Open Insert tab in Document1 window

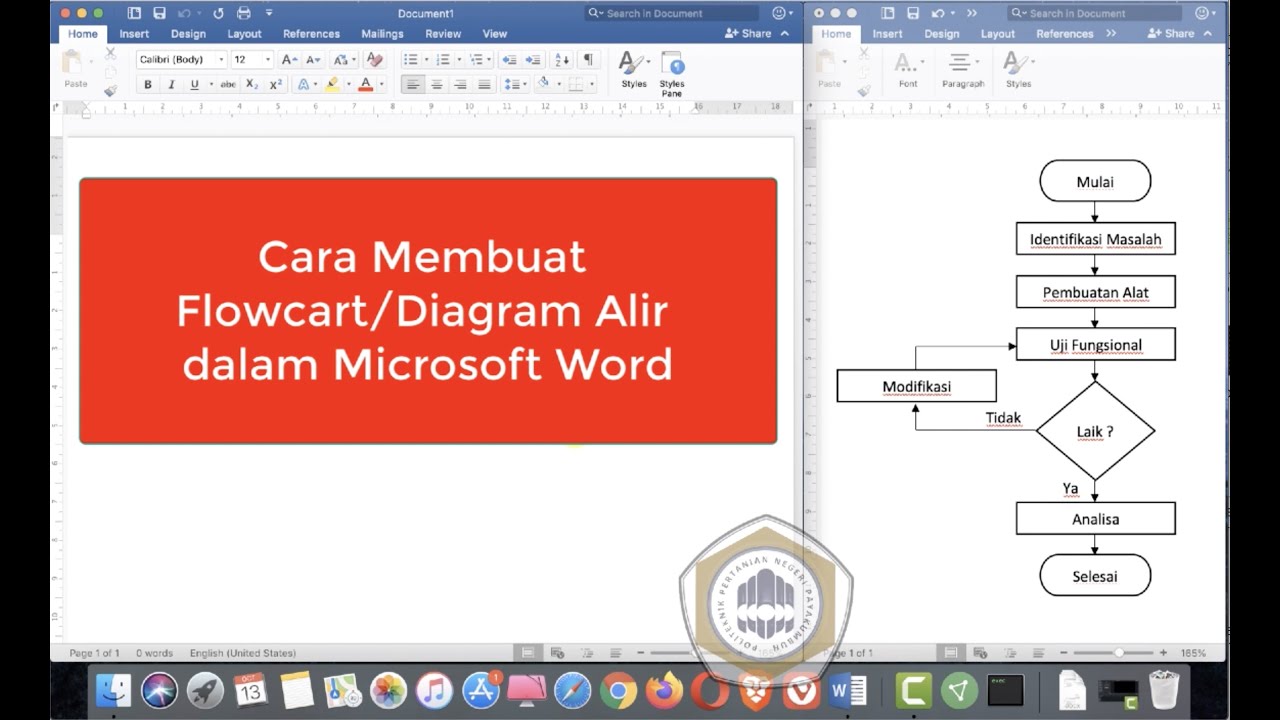134,33
